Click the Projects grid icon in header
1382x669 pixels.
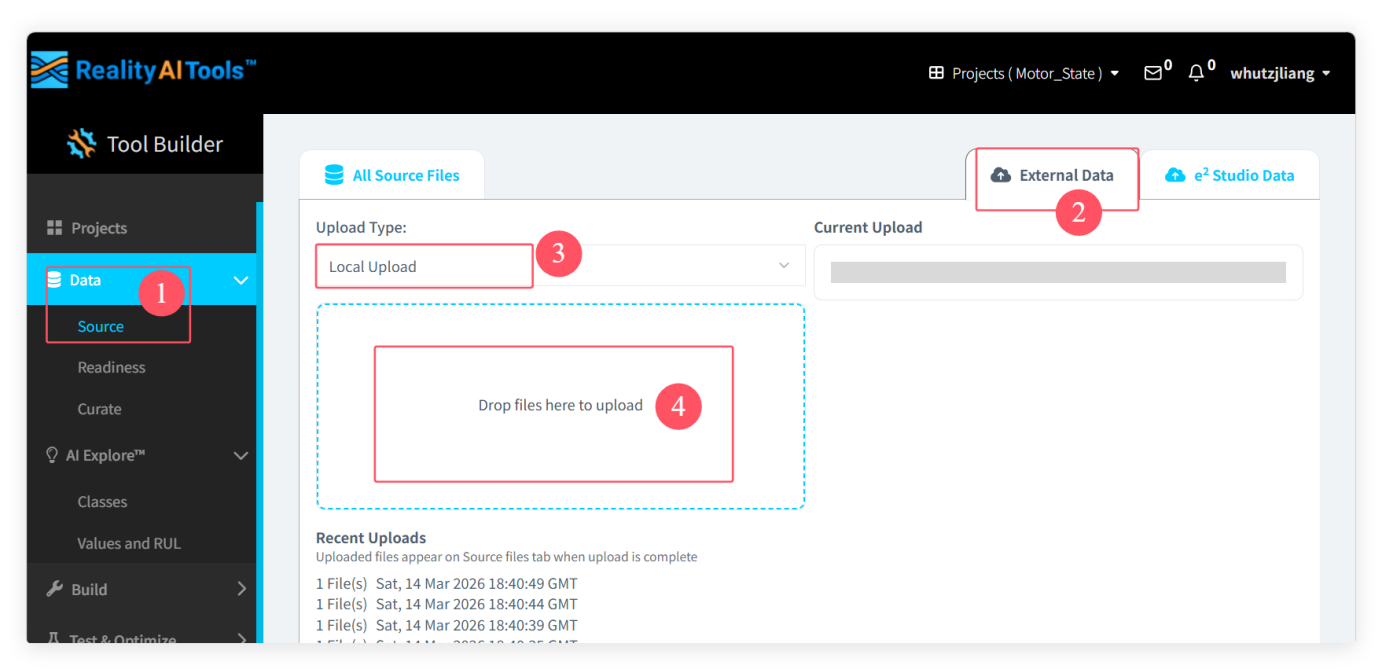point(936,73)
